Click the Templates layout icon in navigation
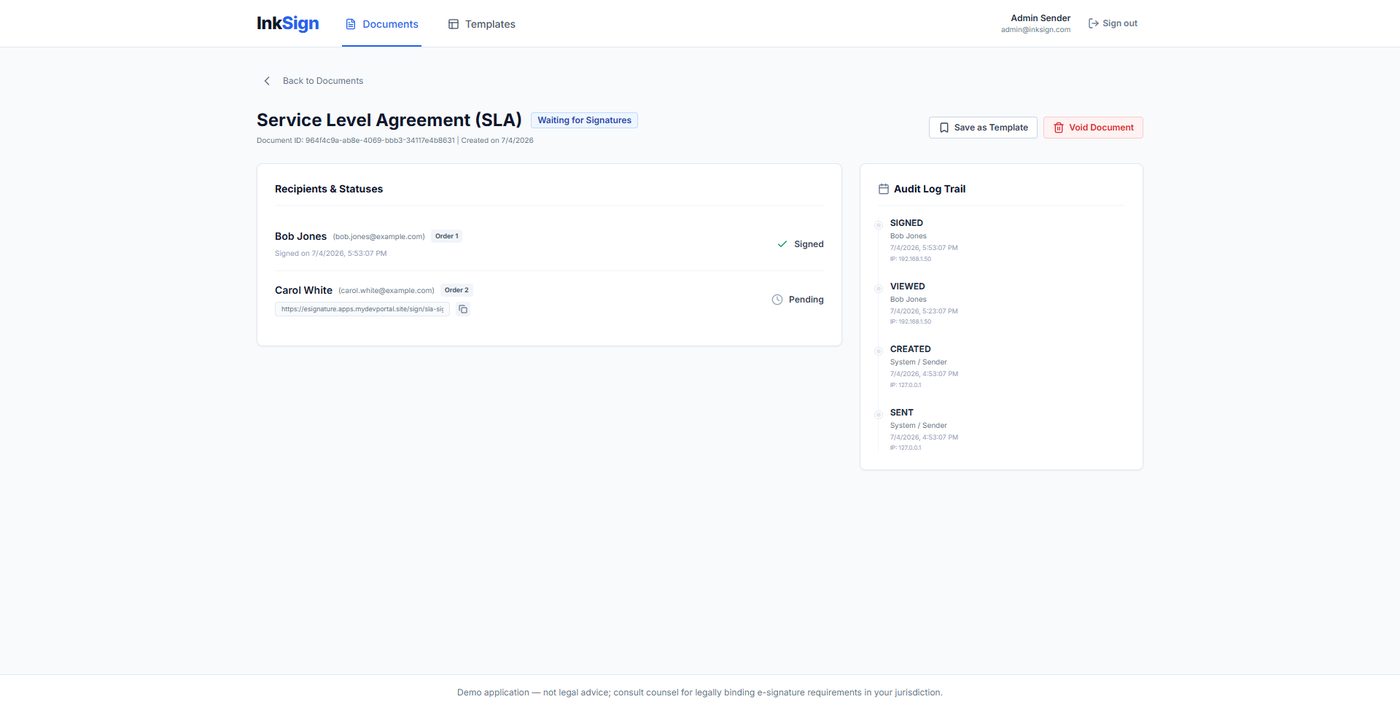The width and height of the screenshot is (1400, 710). [x=453, y=24]
